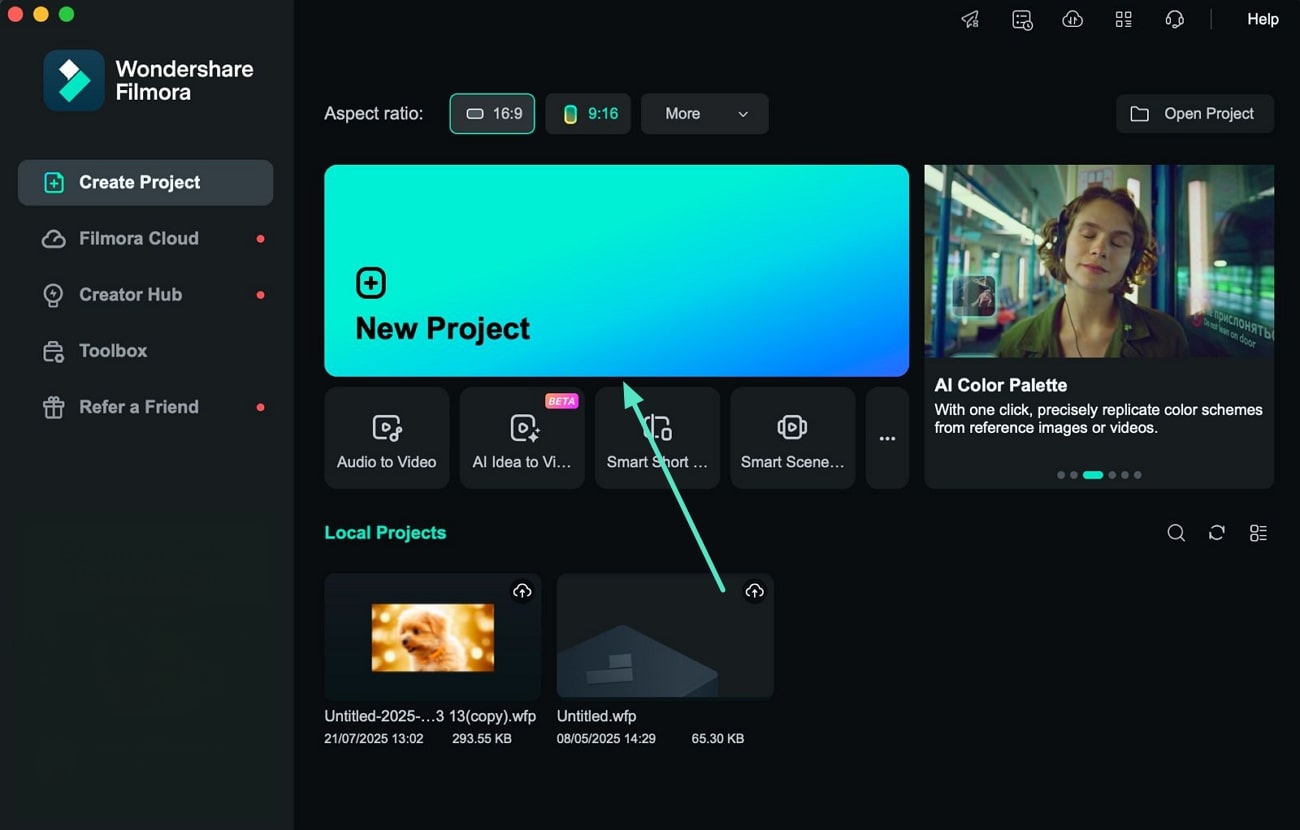The width and height of the screenshot is (1300, 830).
Task: Open the Help menu
Action: coord(1262,19)
